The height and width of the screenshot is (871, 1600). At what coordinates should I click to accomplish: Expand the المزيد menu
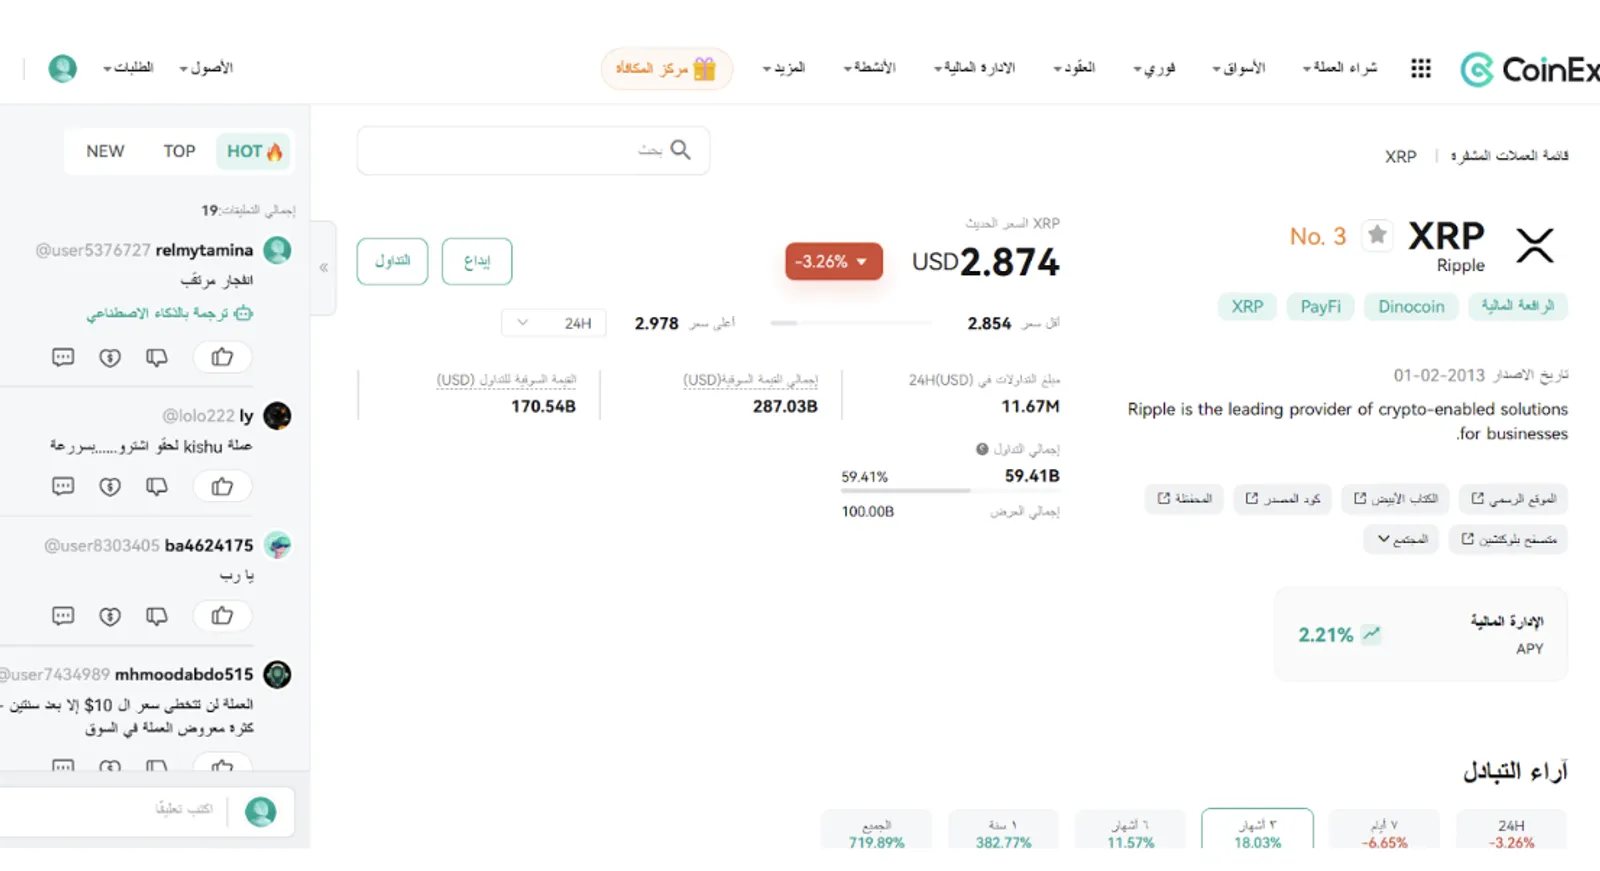pyautogui.click(x=784, y=68)
